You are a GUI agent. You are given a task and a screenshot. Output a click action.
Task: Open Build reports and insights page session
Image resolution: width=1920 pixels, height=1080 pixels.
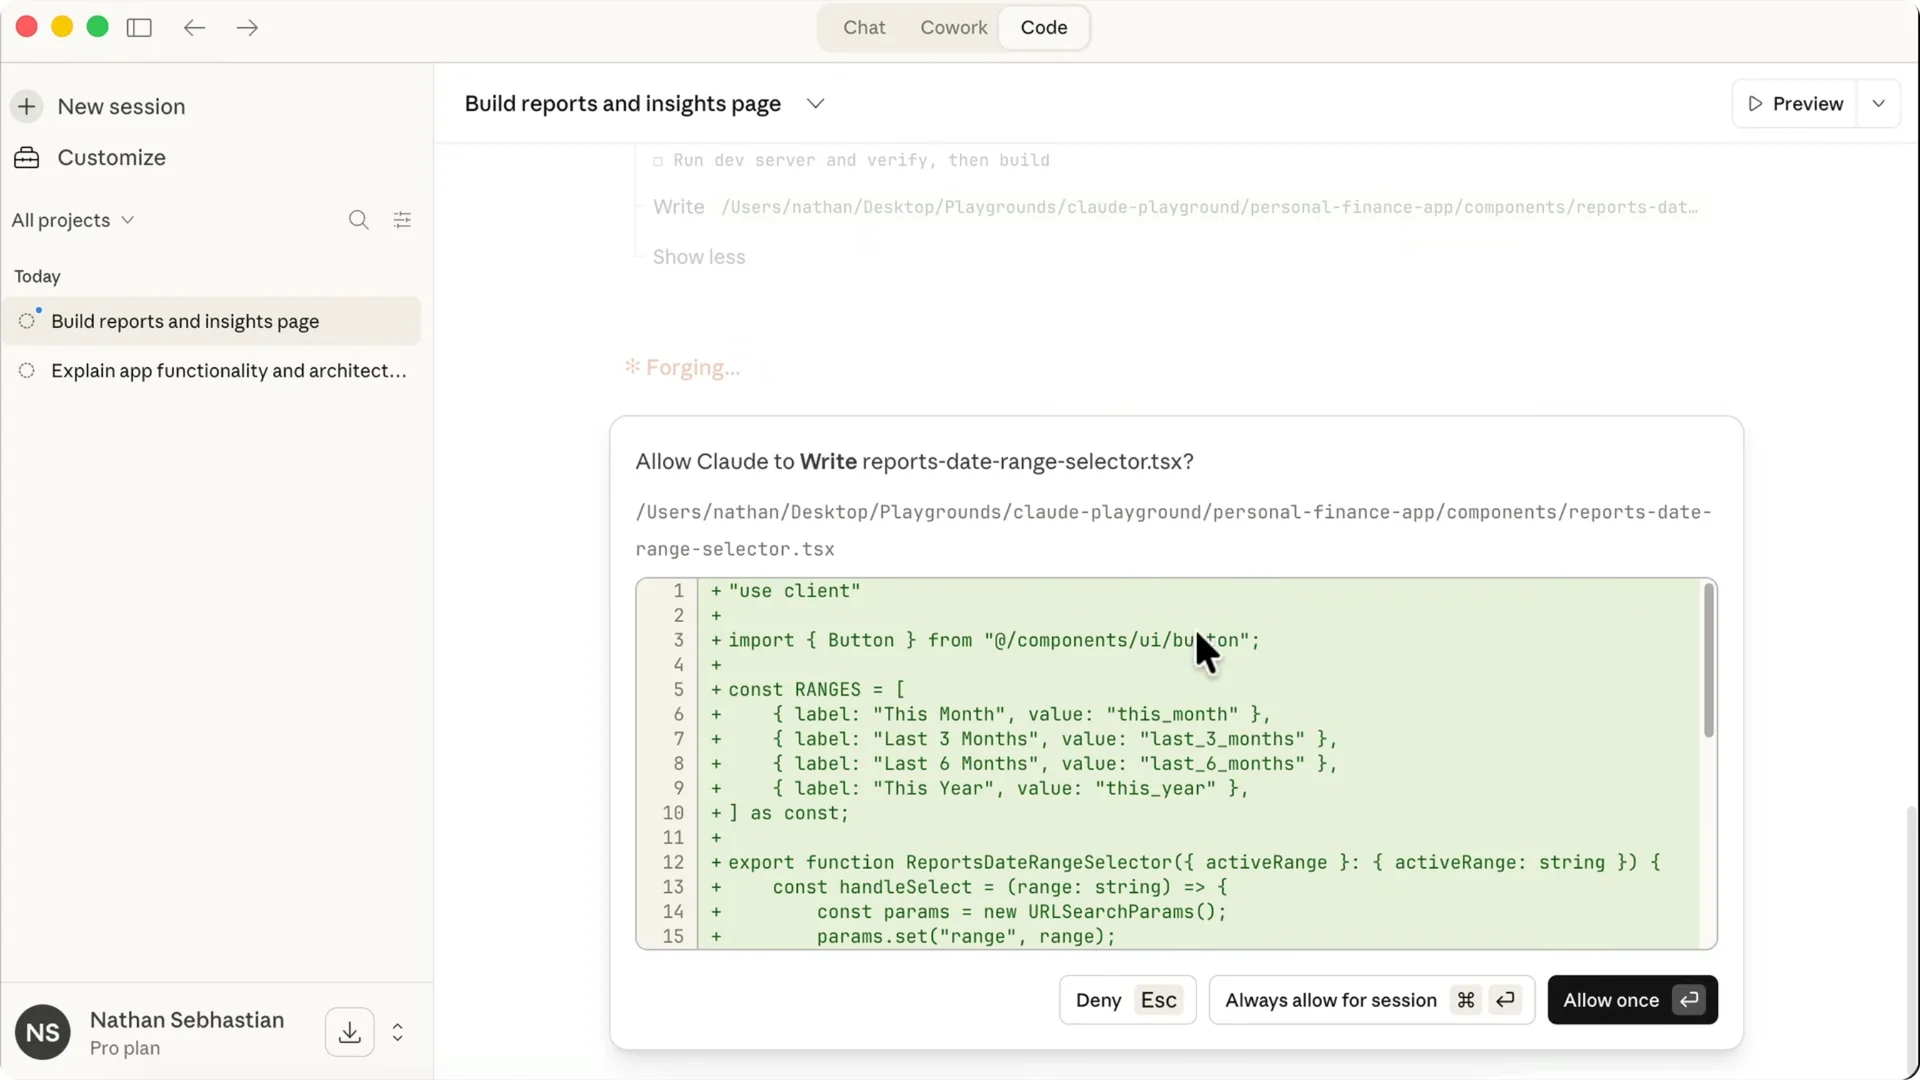211,321
